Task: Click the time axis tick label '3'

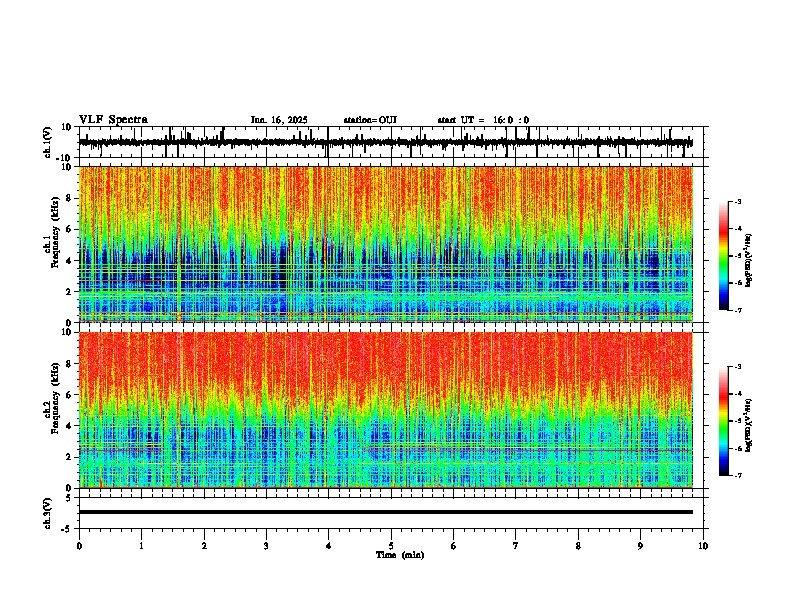Action: click(266, 546)
